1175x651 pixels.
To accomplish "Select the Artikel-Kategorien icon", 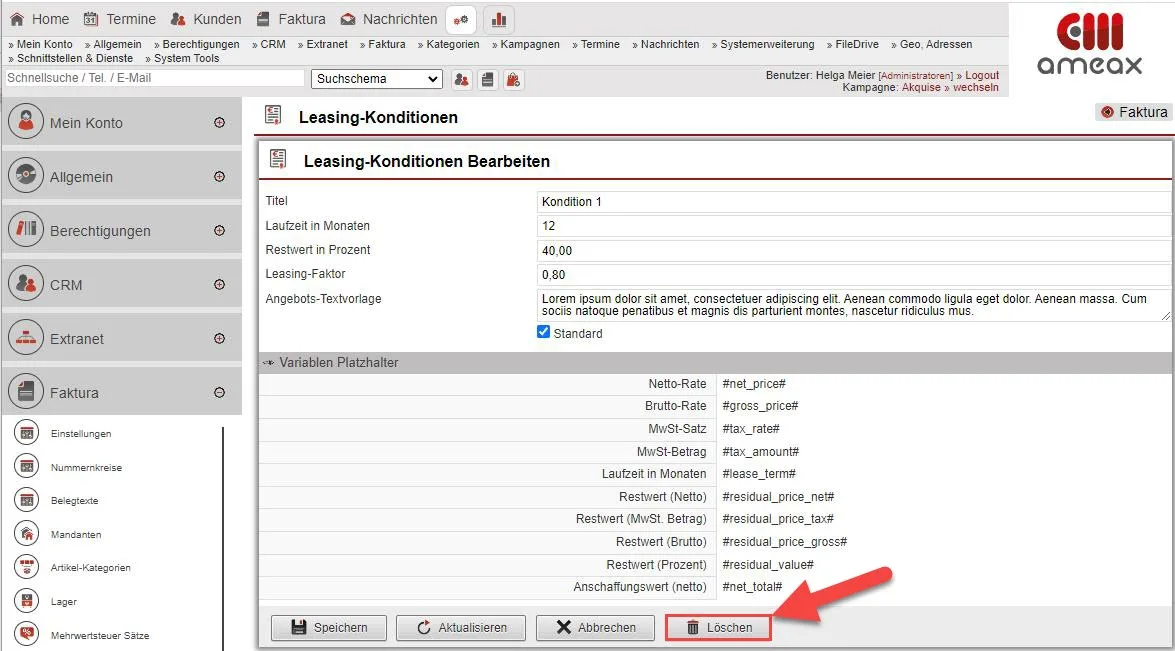I will (28, 568).
